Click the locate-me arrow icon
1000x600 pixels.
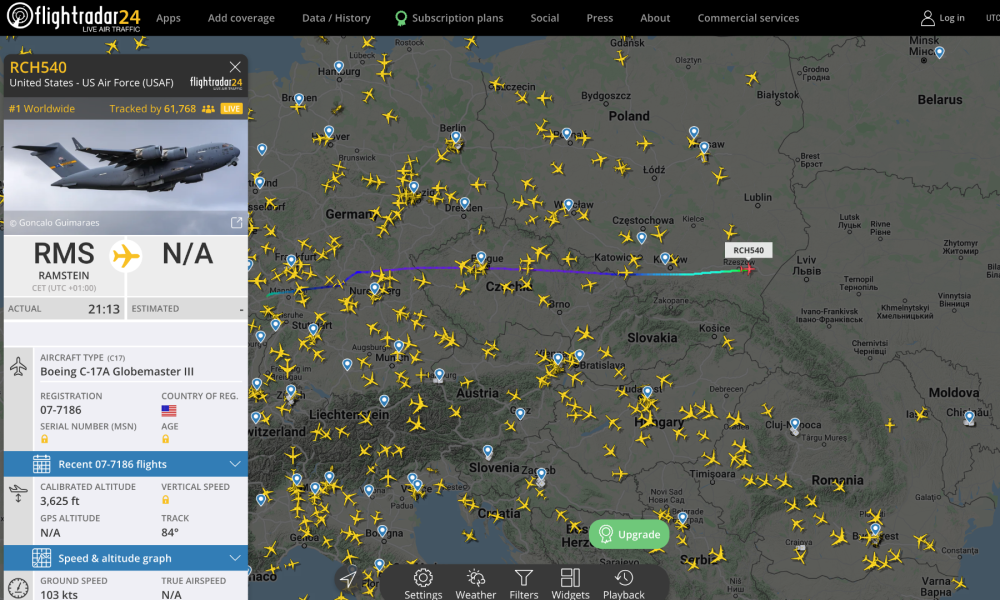click(x=348, y=580)
